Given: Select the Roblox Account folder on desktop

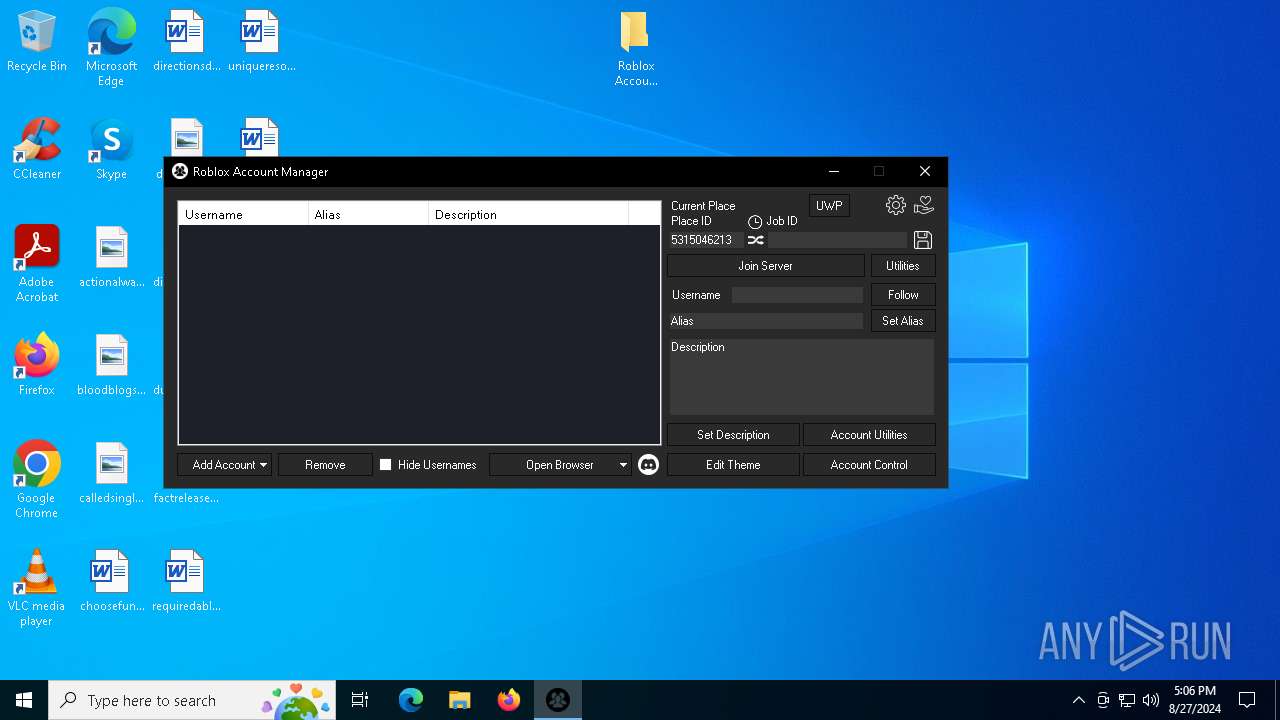Looking at the screenshot, I should [635, 48].
